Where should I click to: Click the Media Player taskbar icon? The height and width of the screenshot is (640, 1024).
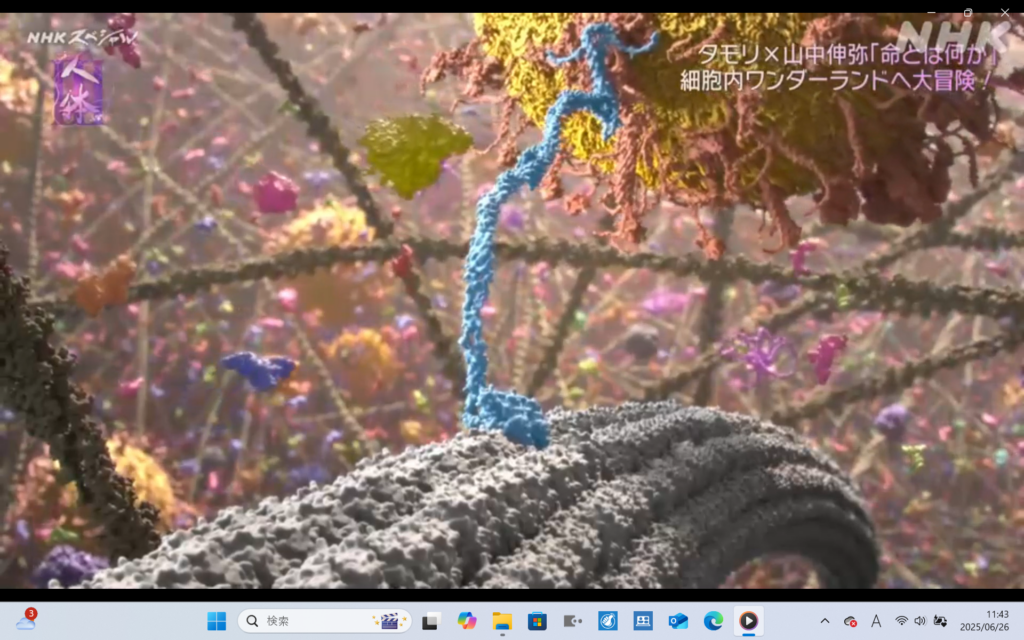pyautogui.click(x=748, y=621)
